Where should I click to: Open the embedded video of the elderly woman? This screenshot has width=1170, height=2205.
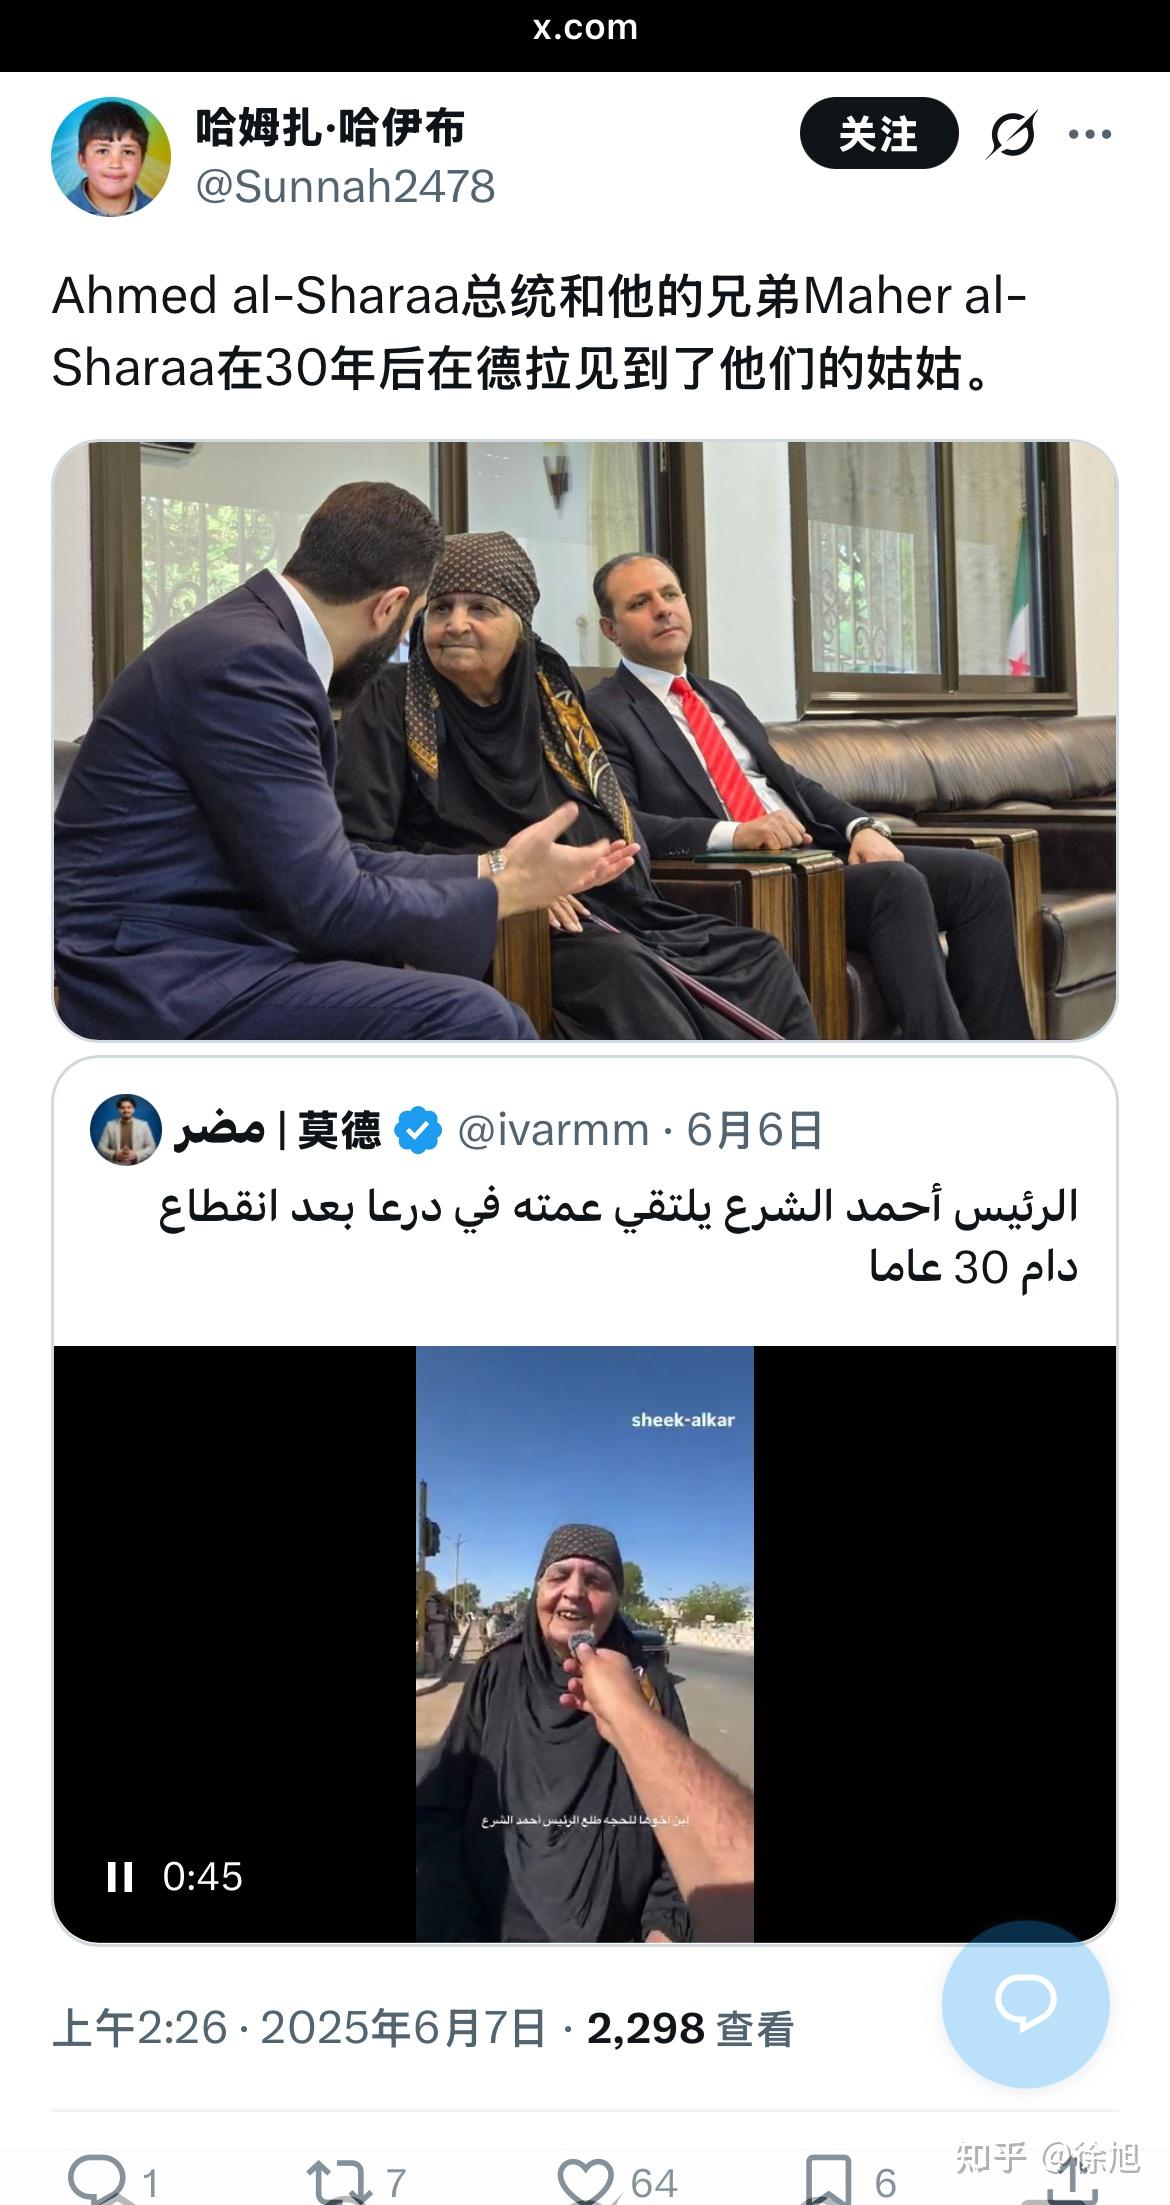[x=585, y=1644]
